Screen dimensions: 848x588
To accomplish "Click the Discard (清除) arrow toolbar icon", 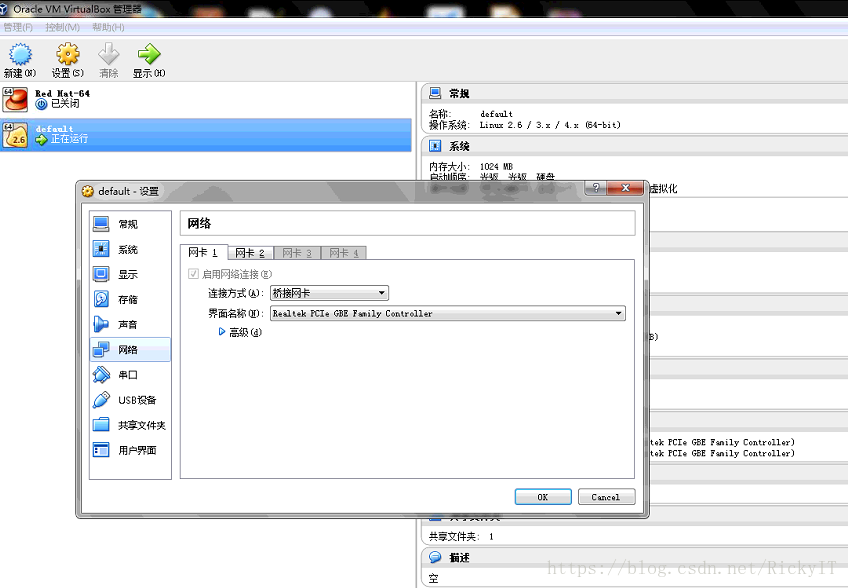I will [109, 54].
